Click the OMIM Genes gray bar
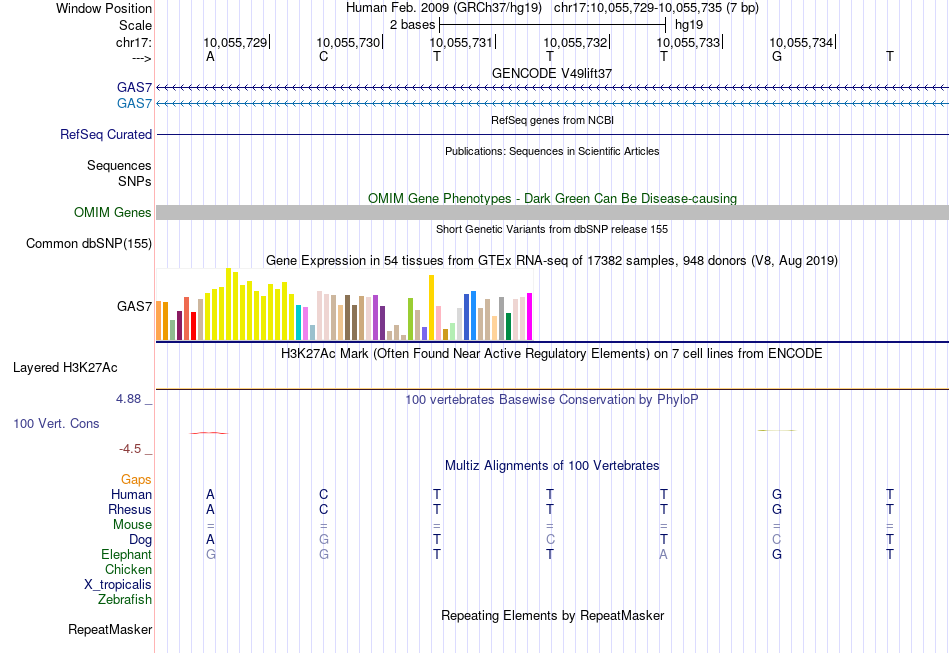The image size is (950, 653). click(x=552, y=212)
